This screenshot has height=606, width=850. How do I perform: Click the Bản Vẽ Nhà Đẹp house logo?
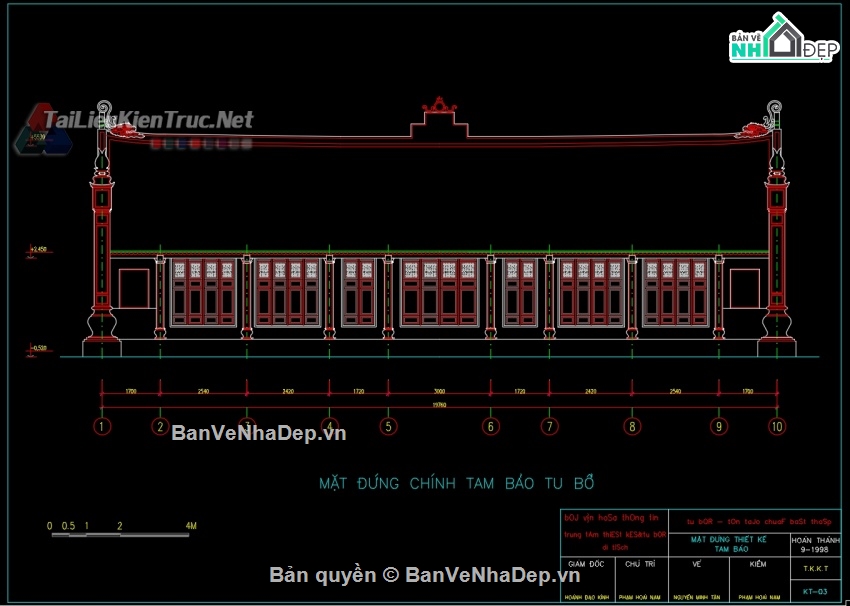784,40
